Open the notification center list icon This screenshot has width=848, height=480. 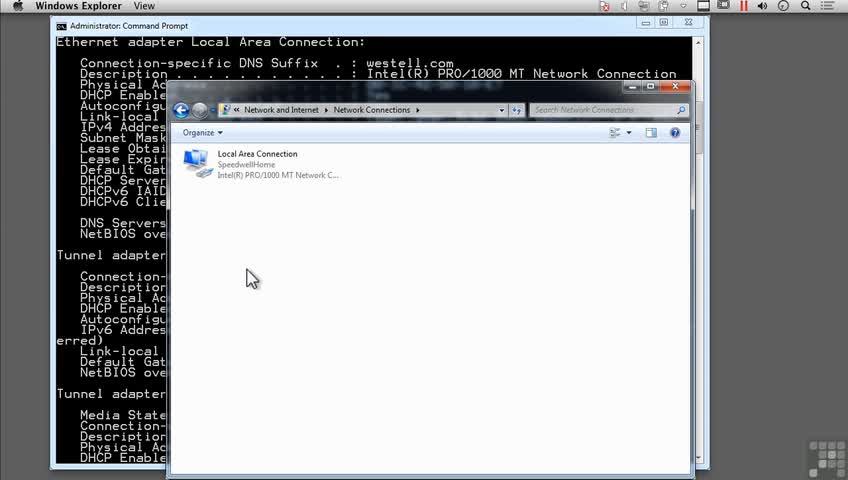click(x=827, y=6)
